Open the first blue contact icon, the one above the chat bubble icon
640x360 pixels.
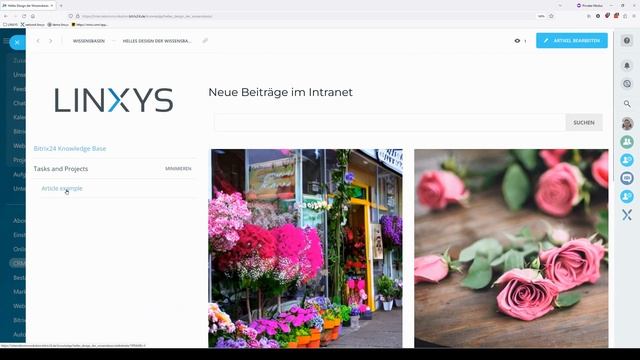(627, 160)
